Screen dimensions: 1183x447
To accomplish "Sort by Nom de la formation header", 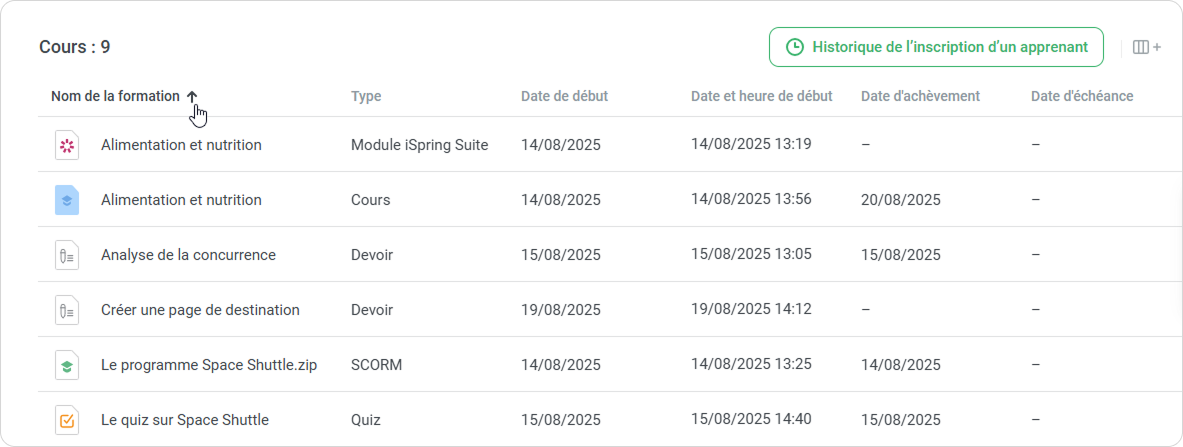I will [115, 97].
